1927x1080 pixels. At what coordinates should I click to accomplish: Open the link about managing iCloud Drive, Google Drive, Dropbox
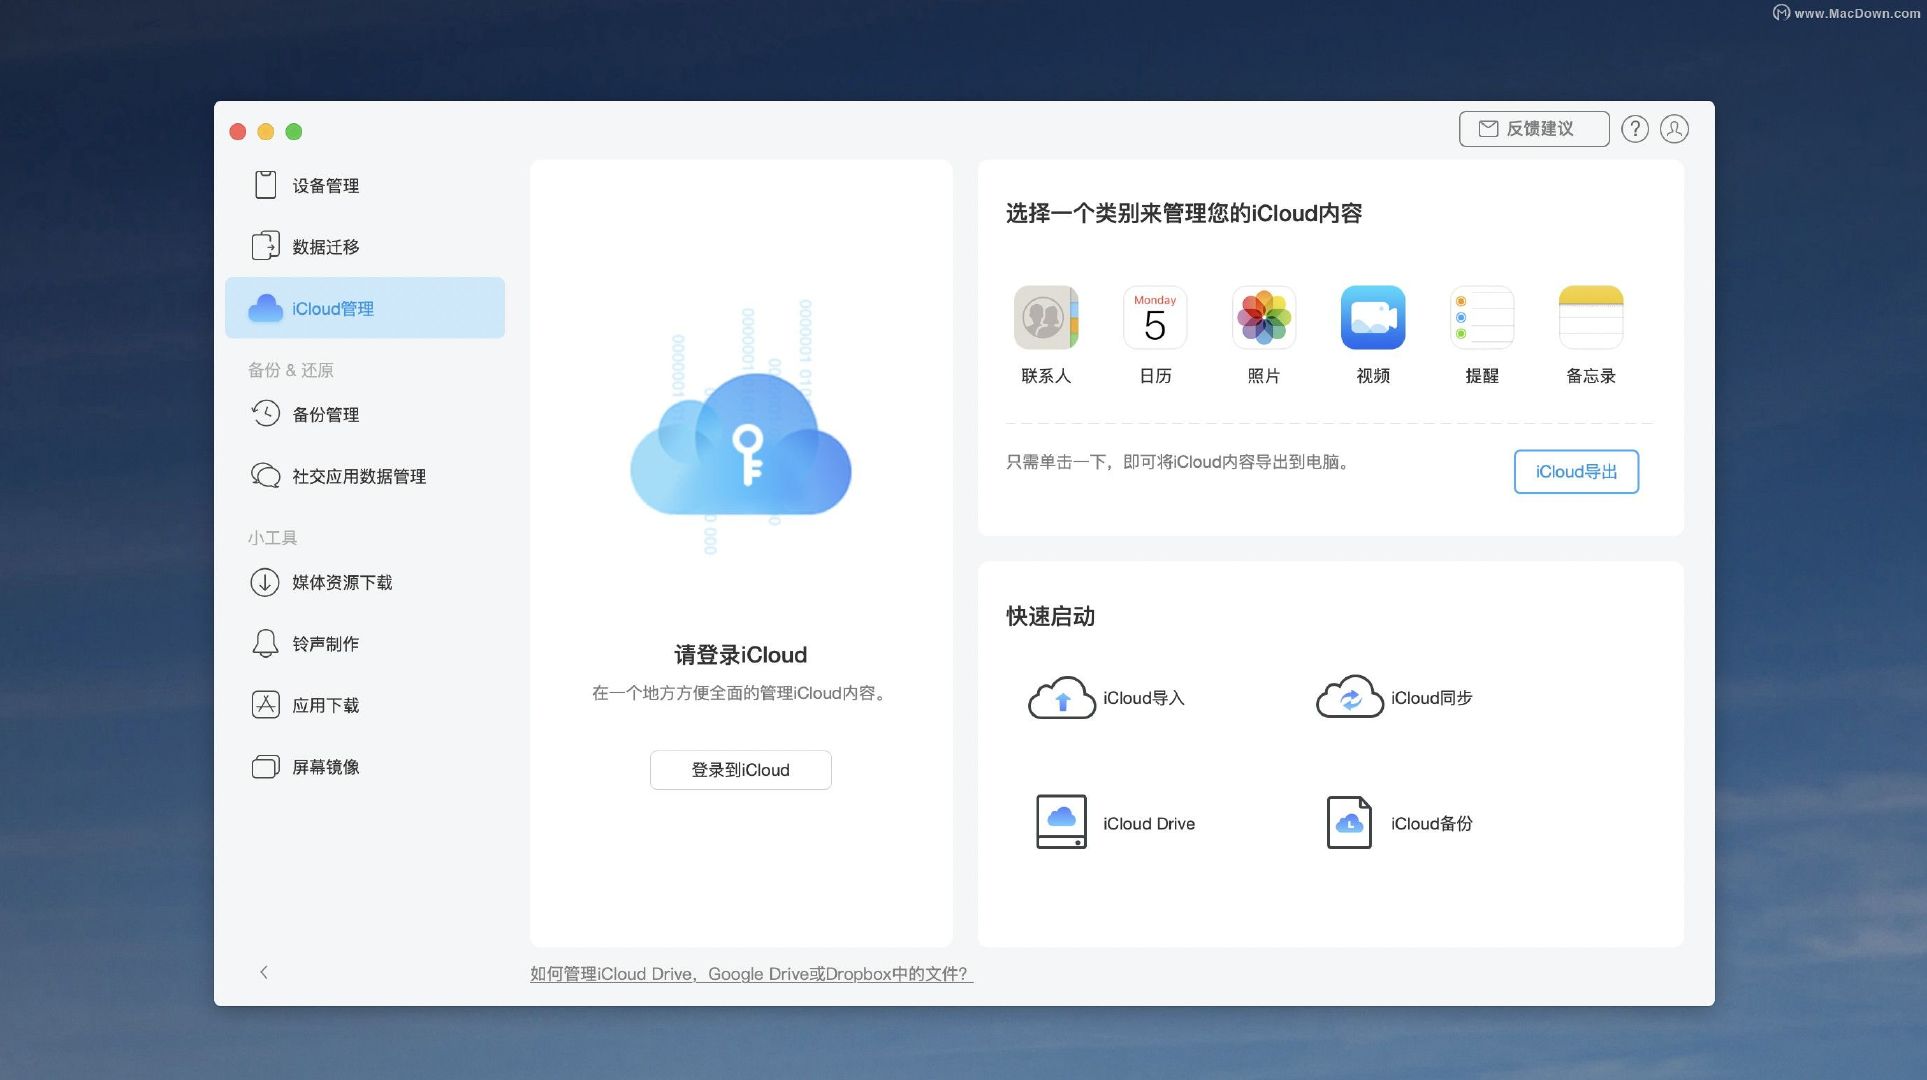coord(751,974)
